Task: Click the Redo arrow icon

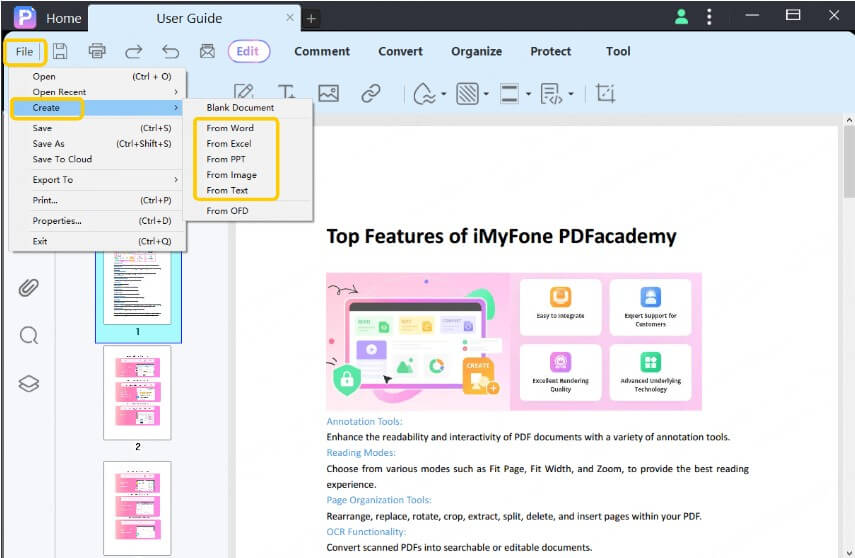Action: tap(134, 52)
